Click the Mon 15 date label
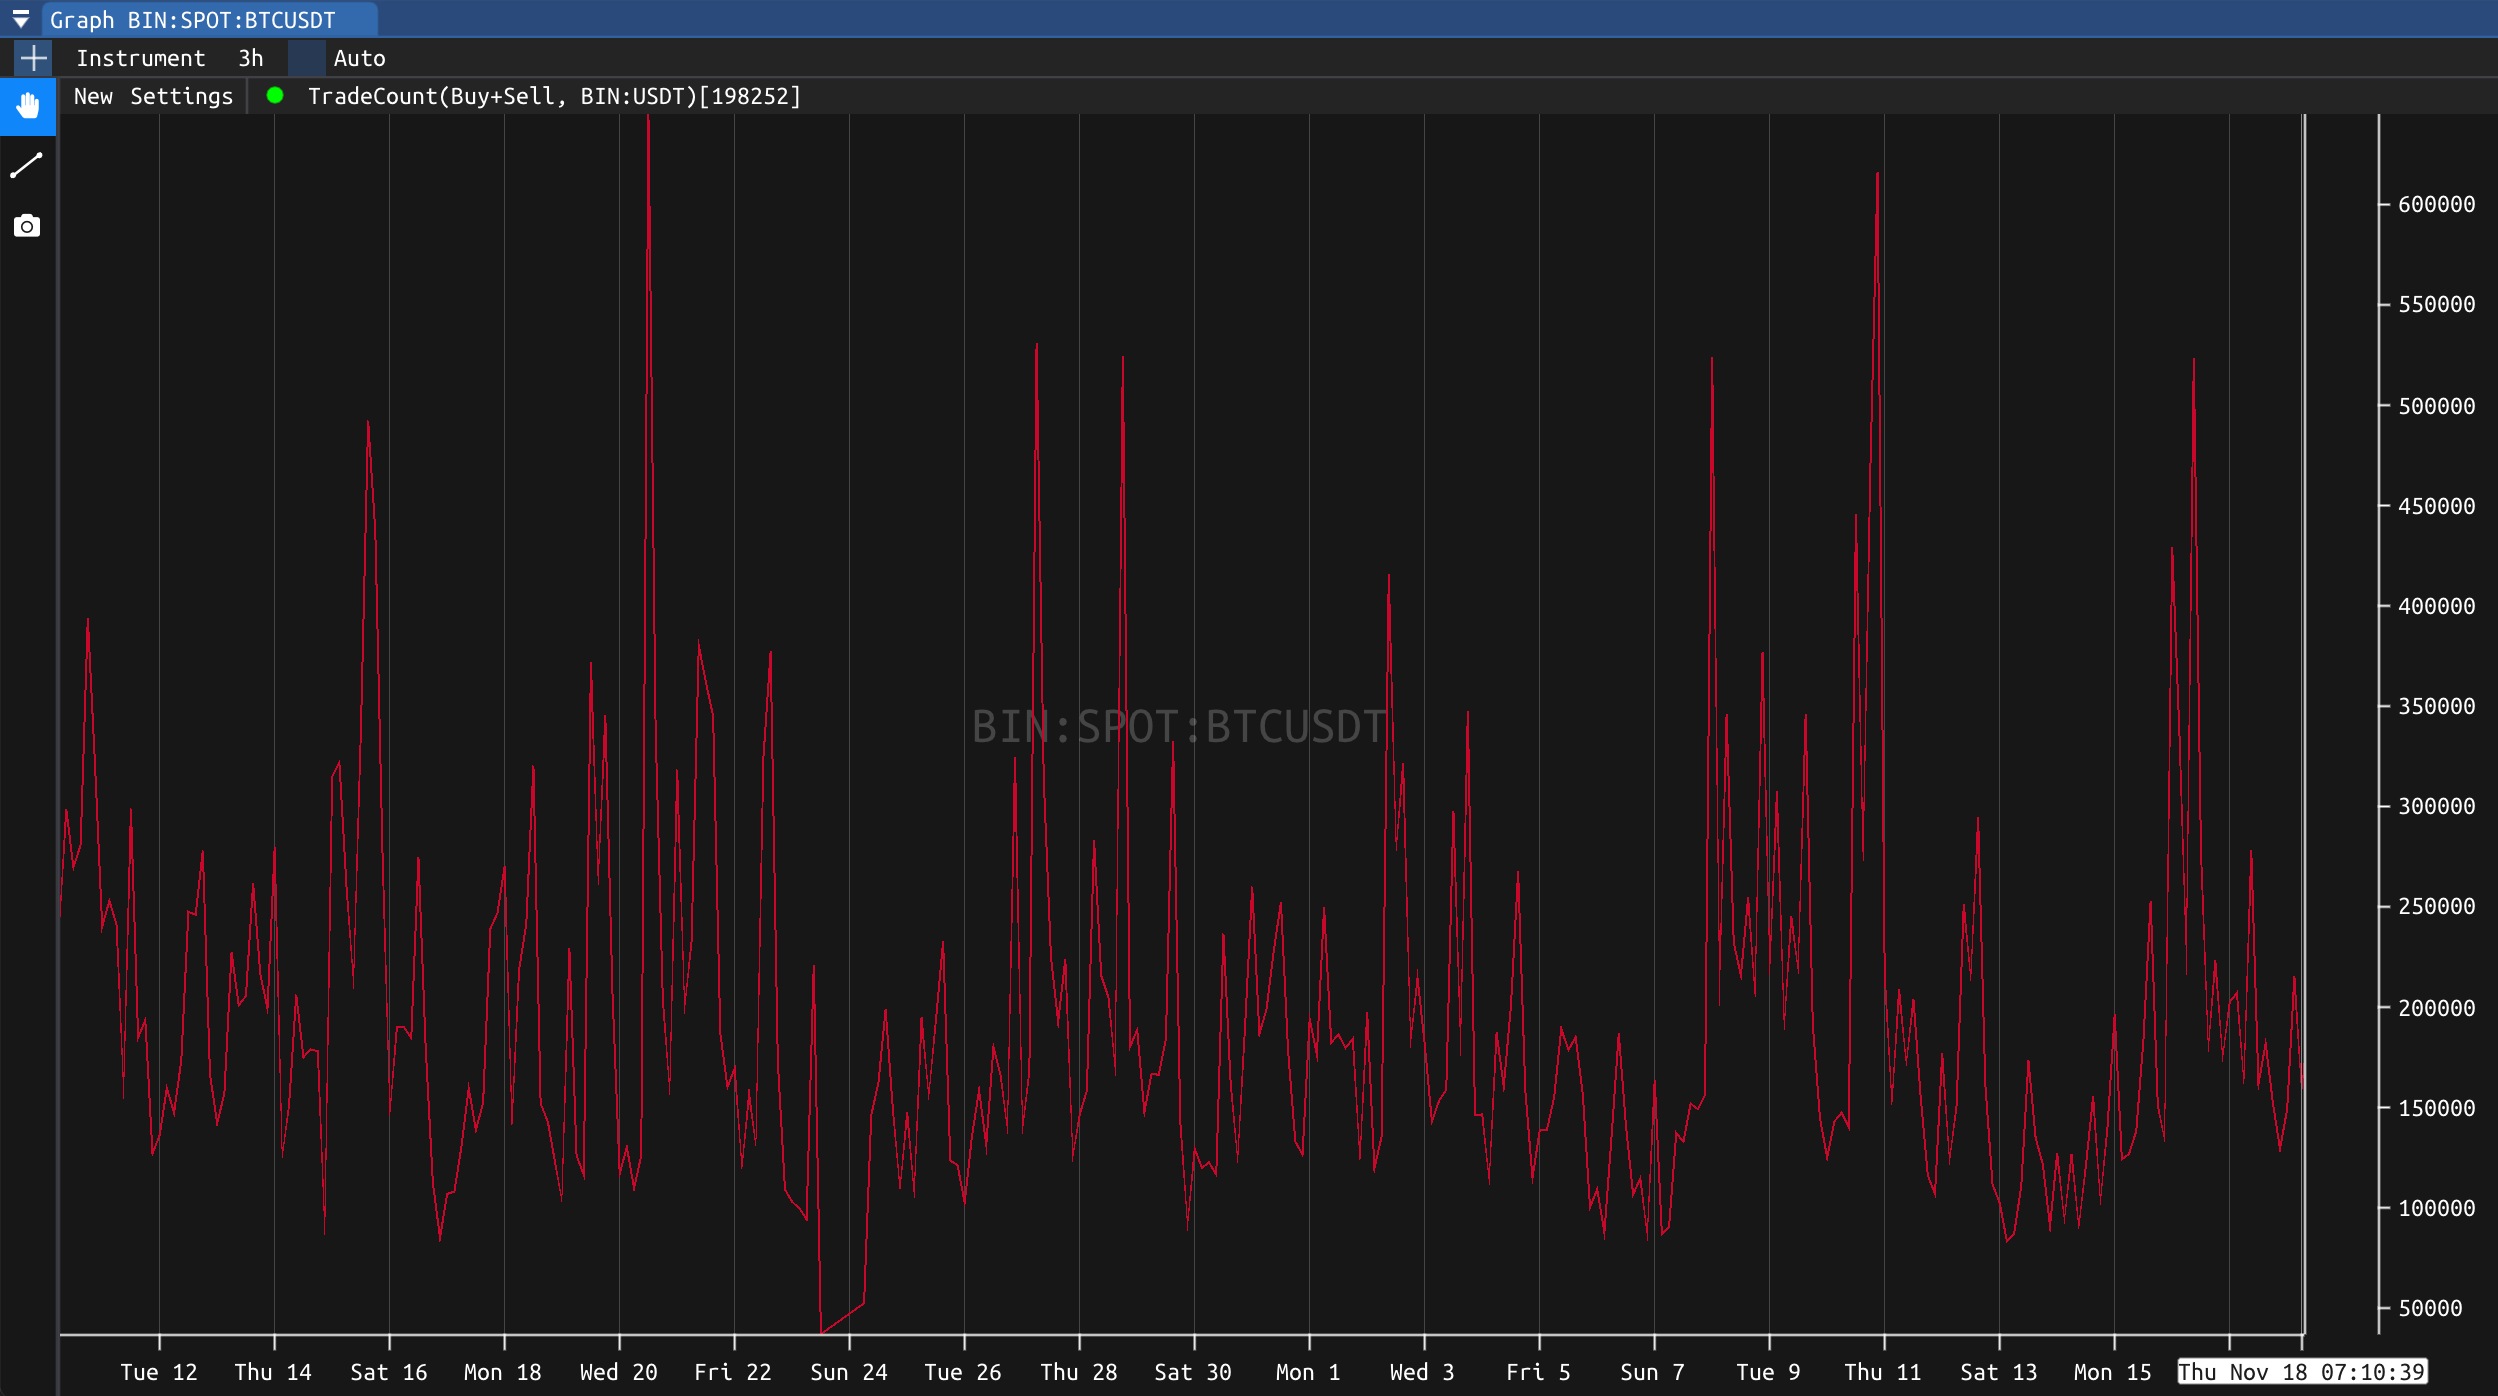The width and height of the screenshot is (2498, 1396). pyautogui.click(x=2113, y=1372)
